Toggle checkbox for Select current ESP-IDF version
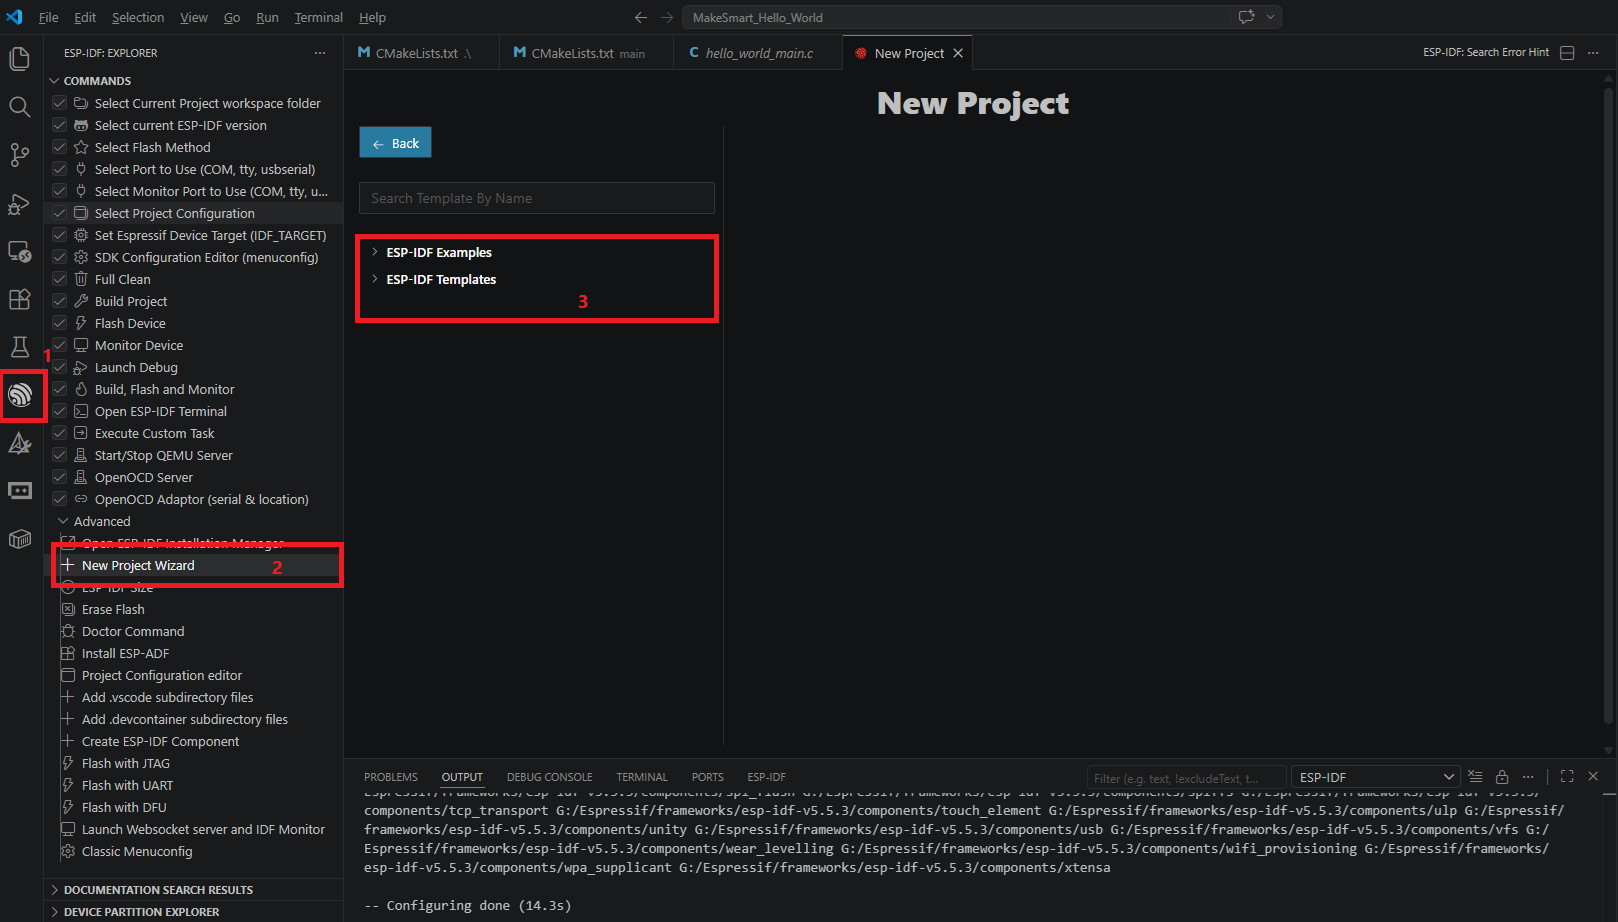1618x922 pixels. click(x=59, y=125)
